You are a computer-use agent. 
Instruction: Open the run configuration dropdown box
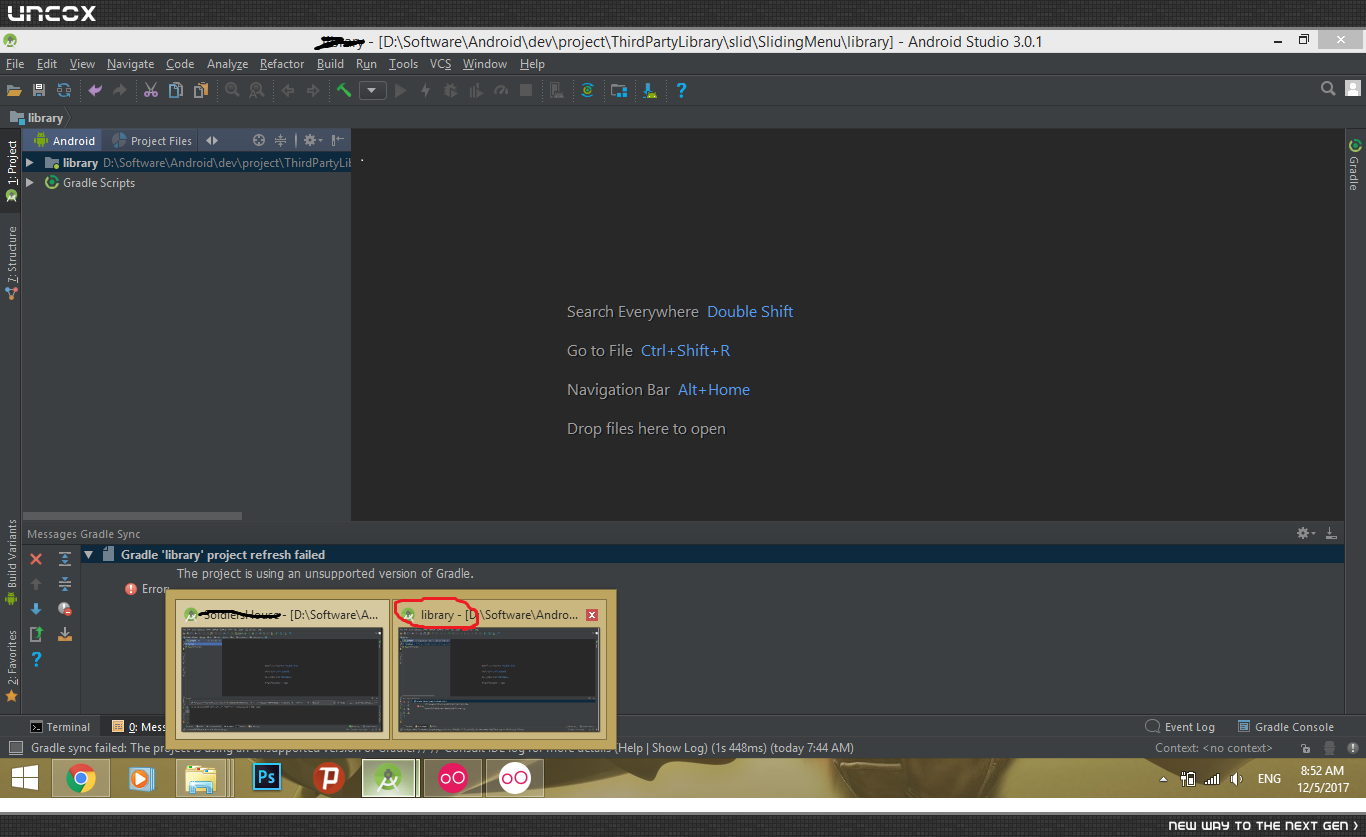pyautogui.click(x=373, y=90)
